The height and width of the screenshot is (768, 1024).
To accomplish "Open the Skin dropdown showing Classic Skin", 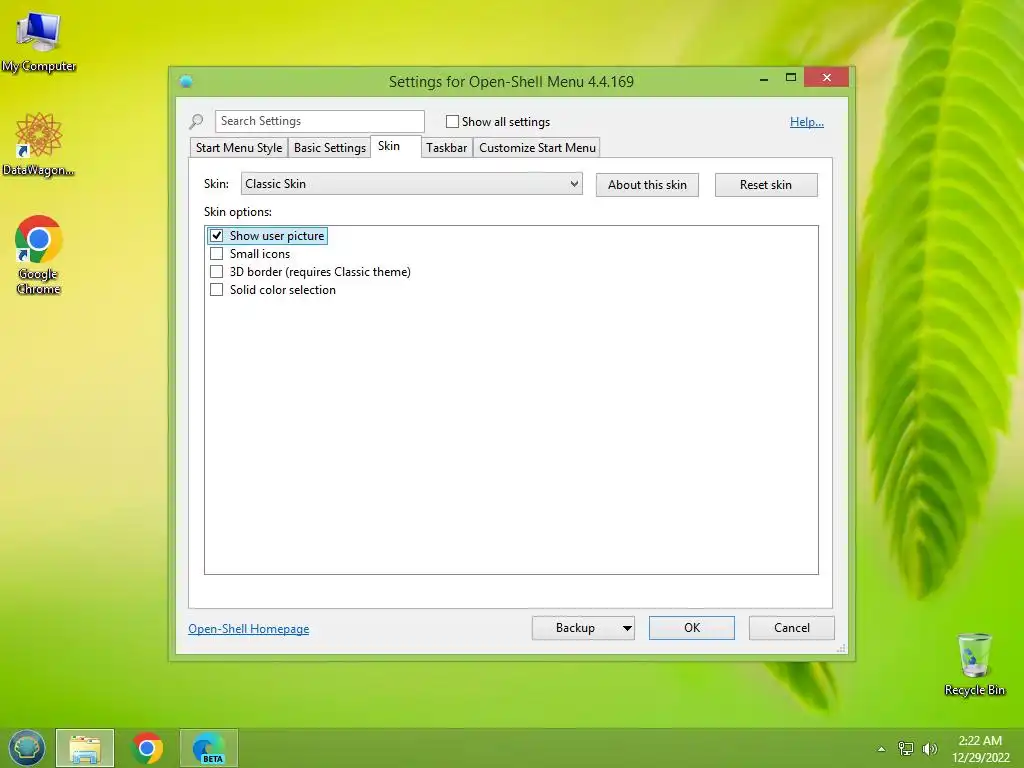I will point(411,184).
